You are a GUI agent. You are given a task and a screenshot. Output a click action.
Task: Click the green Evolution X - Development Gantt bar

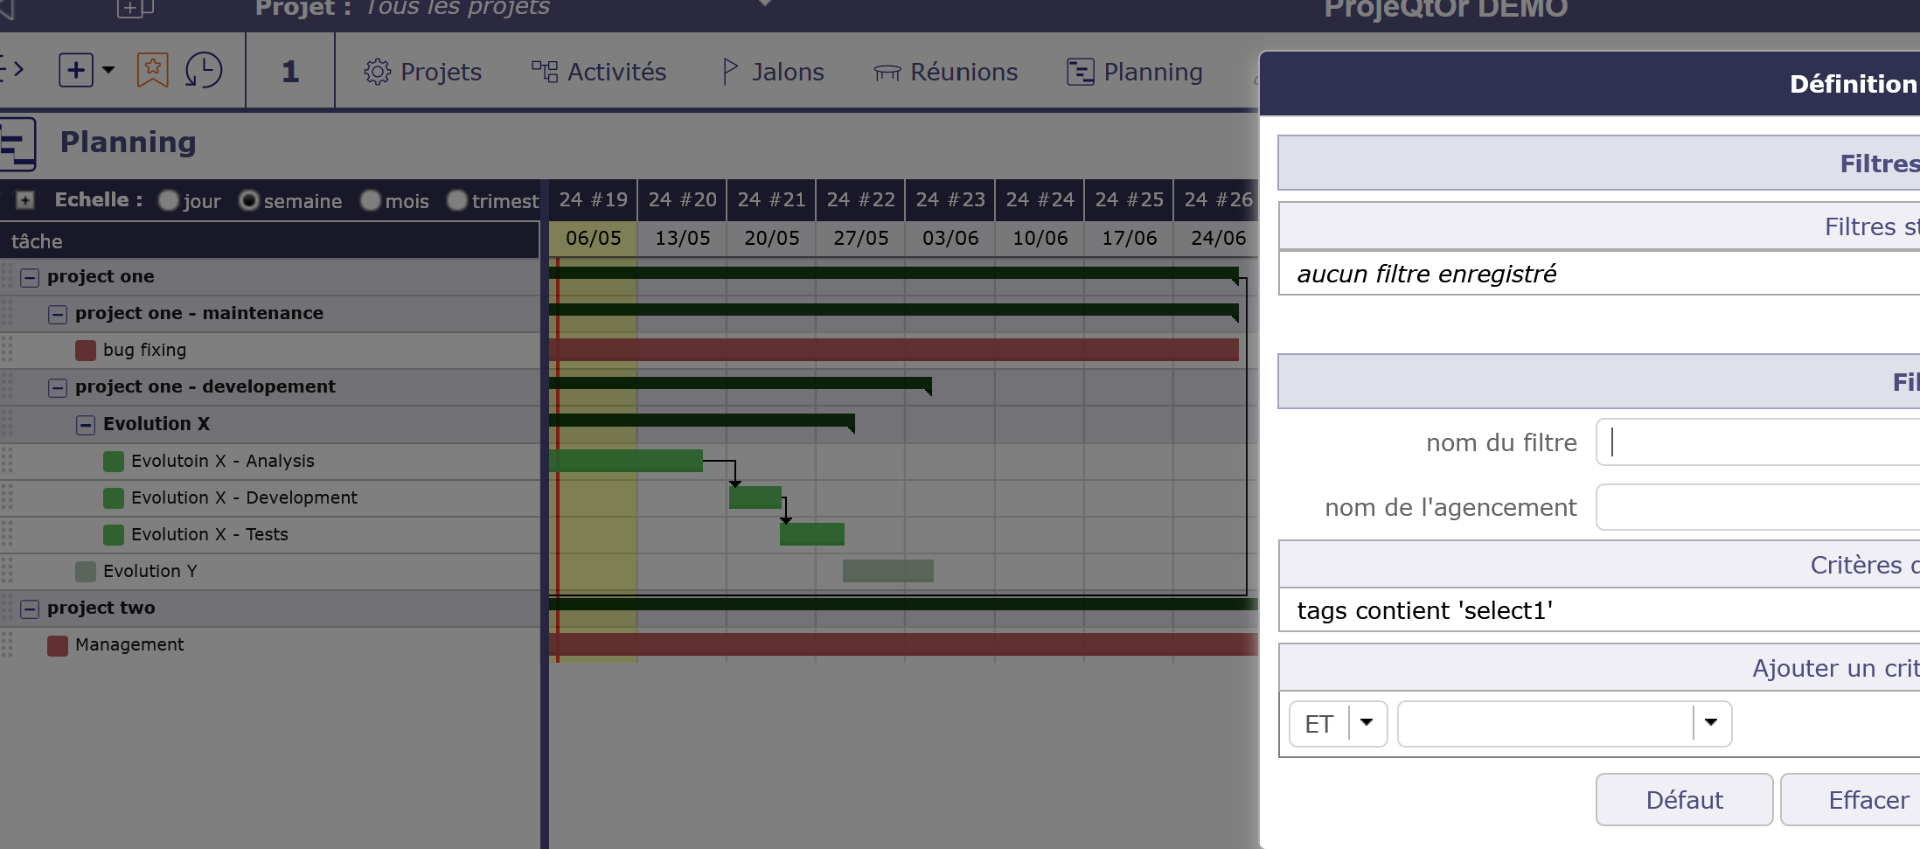pos(755,497)
